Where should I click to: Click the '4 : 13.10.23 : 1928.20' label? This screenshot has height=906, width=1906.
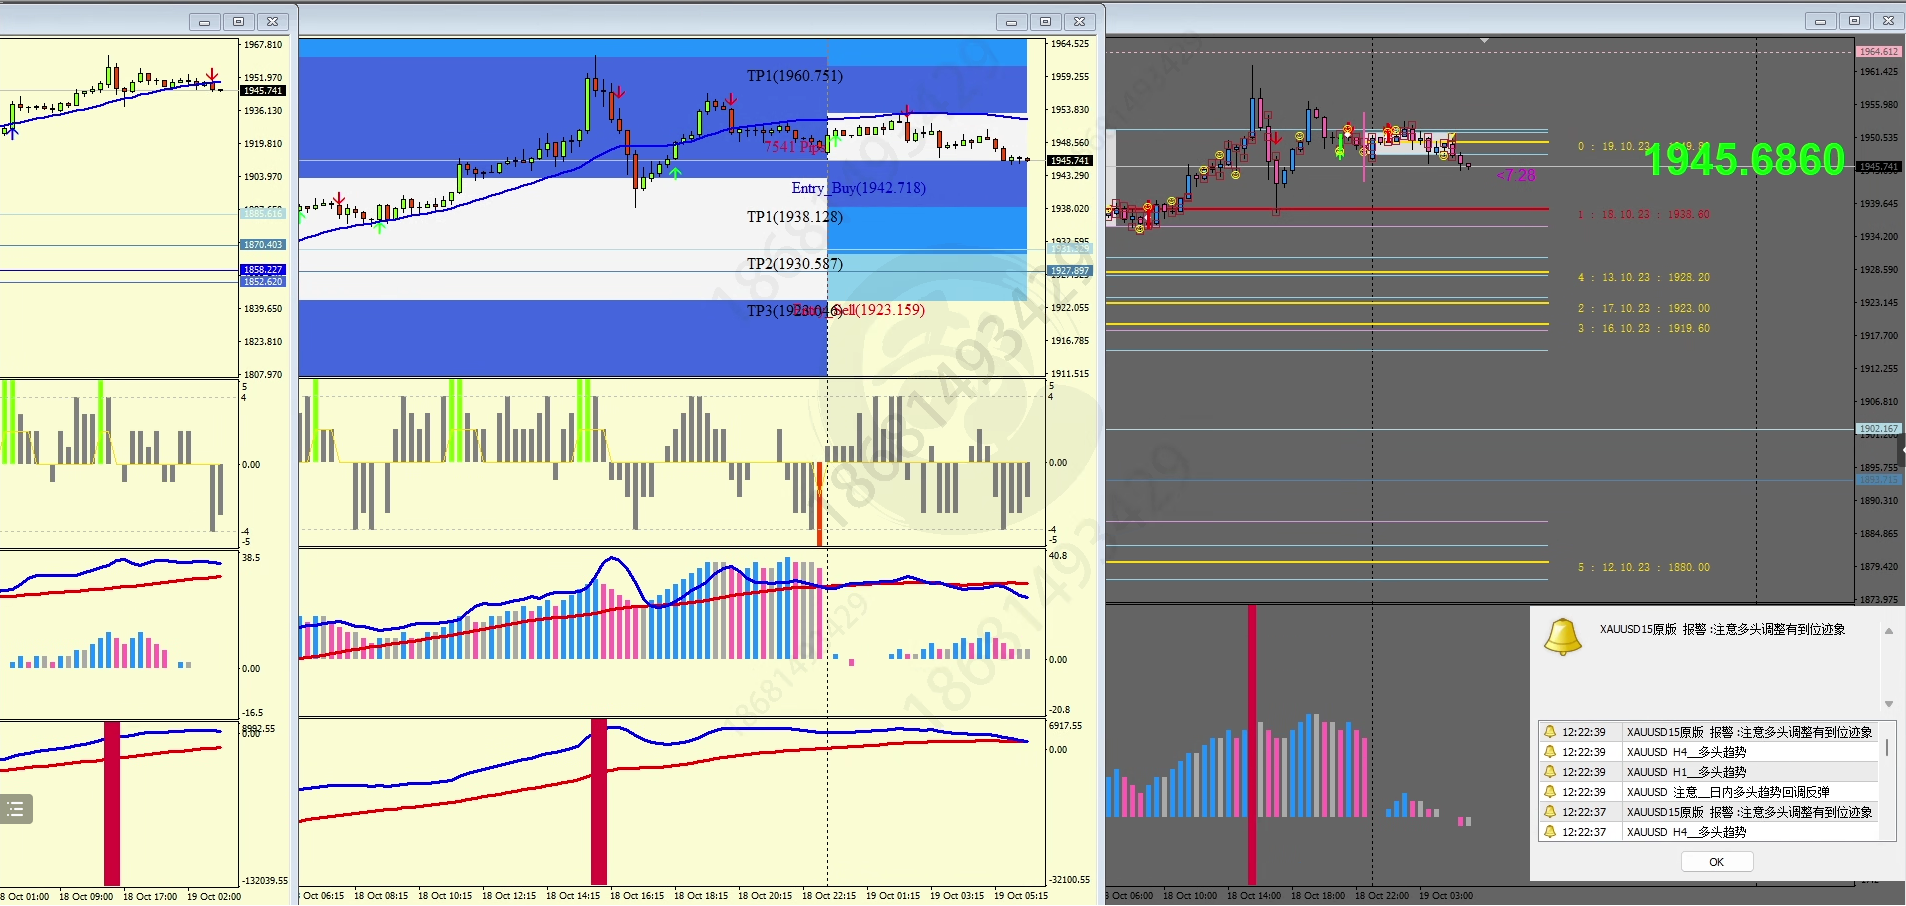[x=1644, y=277]
